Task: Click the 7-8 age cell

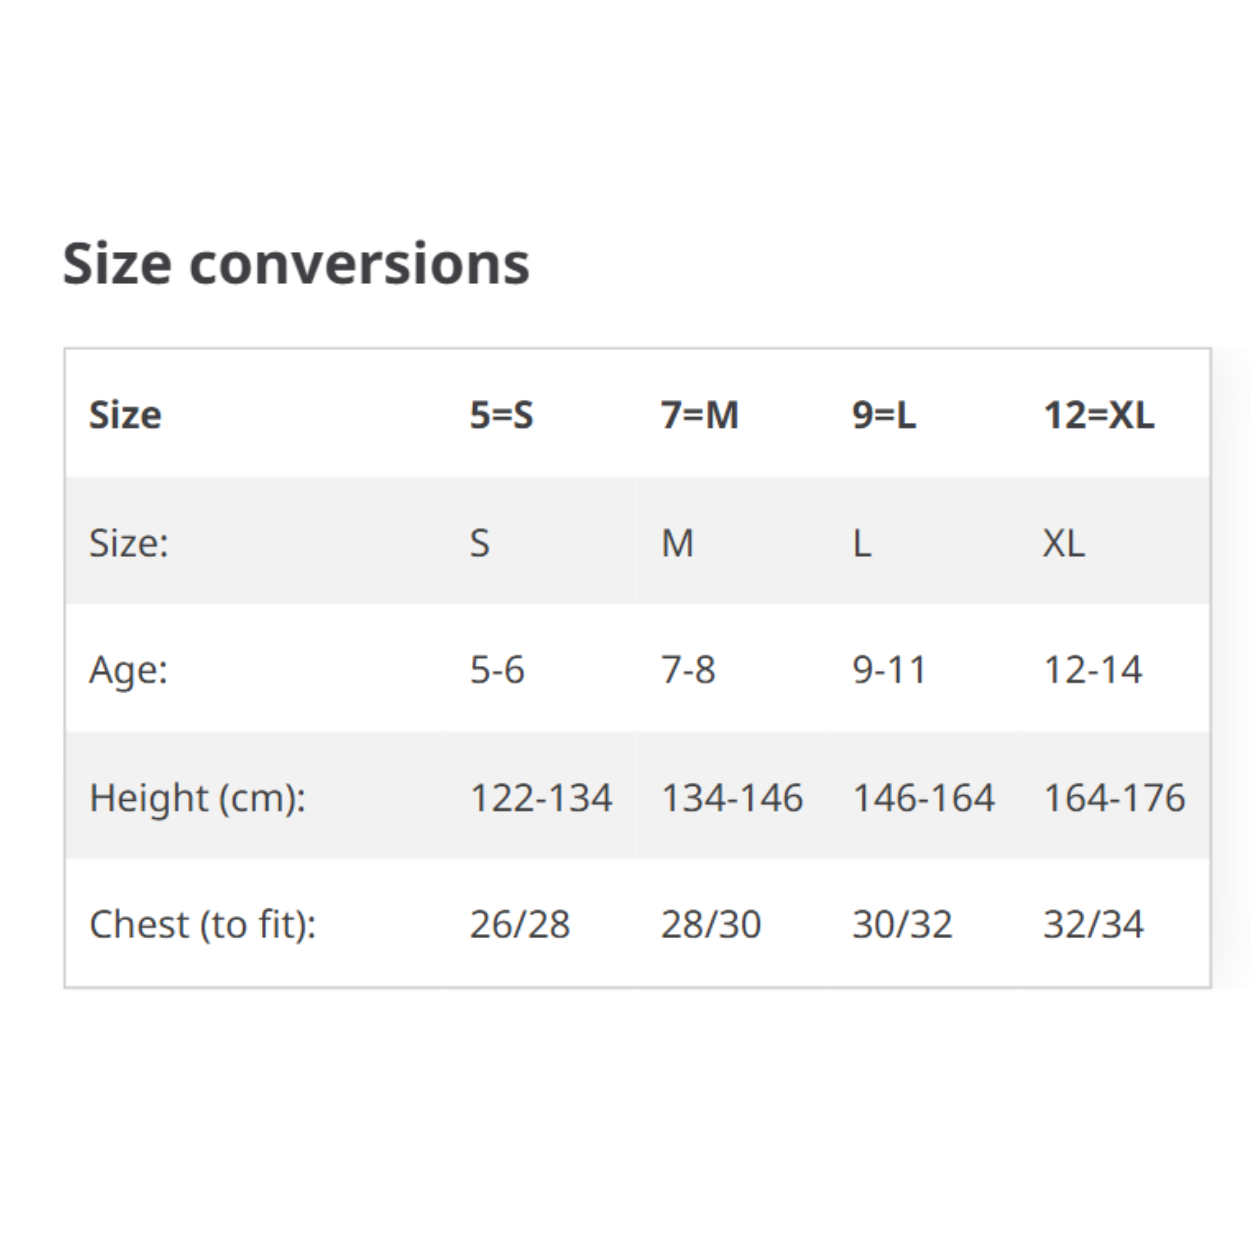Action: pyautogui.click(x=688, y=670)
